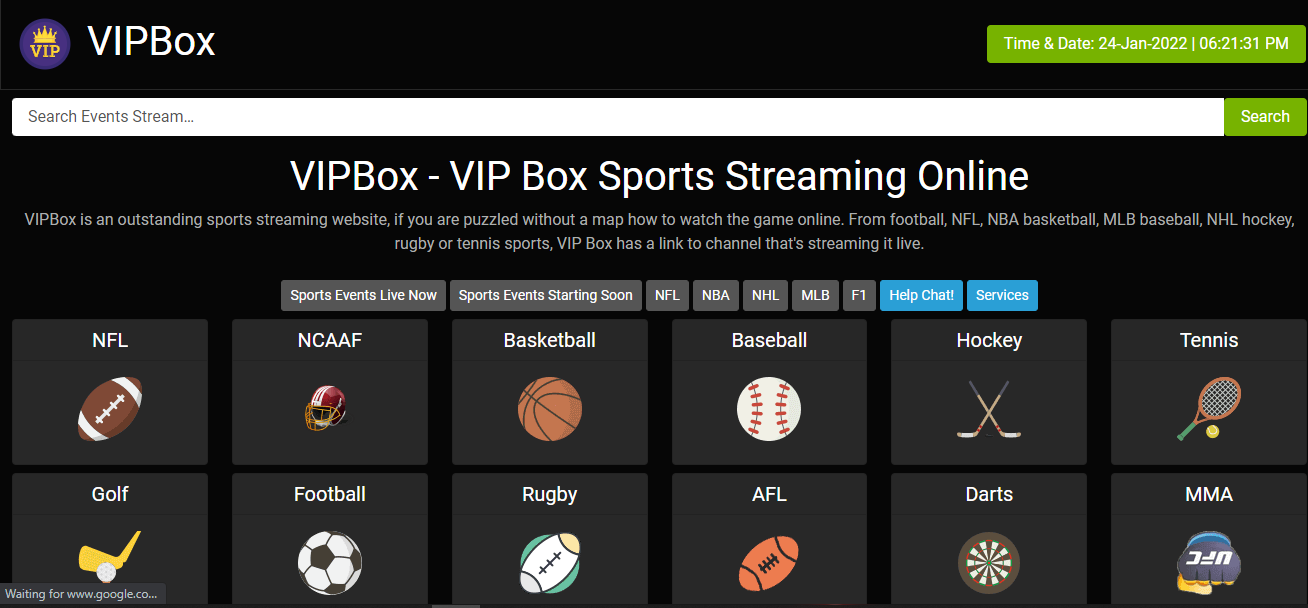Click the Baseball card heading
1308x608 pixels.
[769, 340]
